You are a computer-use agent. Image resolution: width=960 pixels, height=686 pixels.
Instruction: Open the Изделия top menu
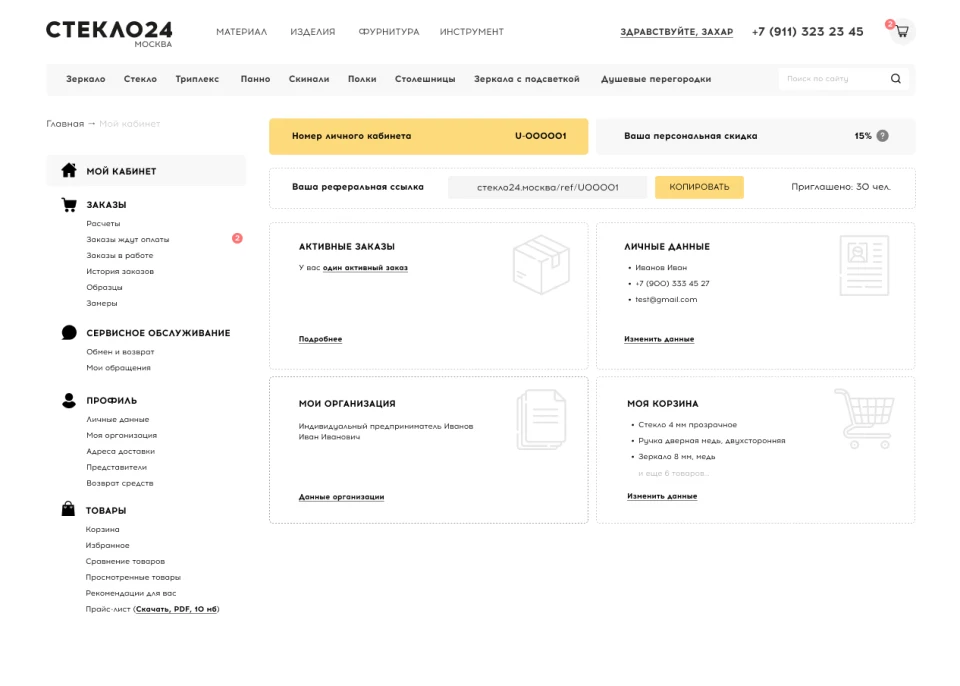pos(313,32)
